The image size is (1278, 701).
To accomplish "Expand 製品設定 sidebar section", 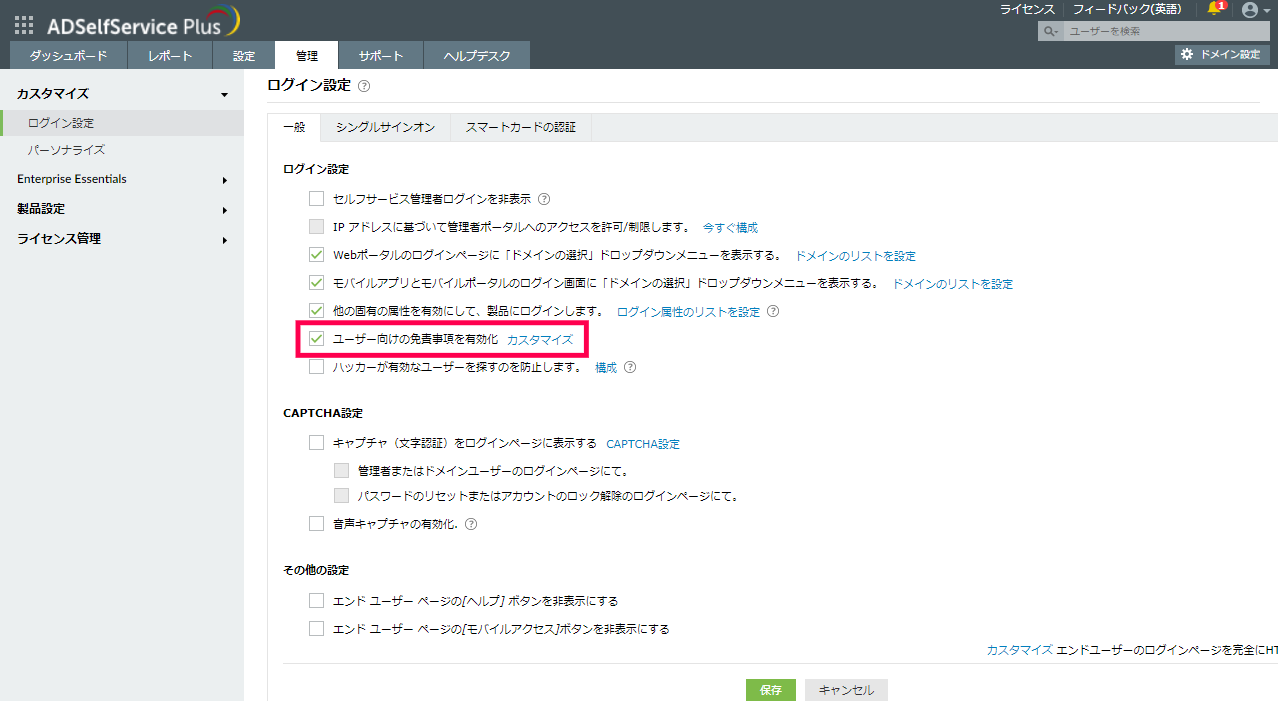I will [x=225, y=210].
